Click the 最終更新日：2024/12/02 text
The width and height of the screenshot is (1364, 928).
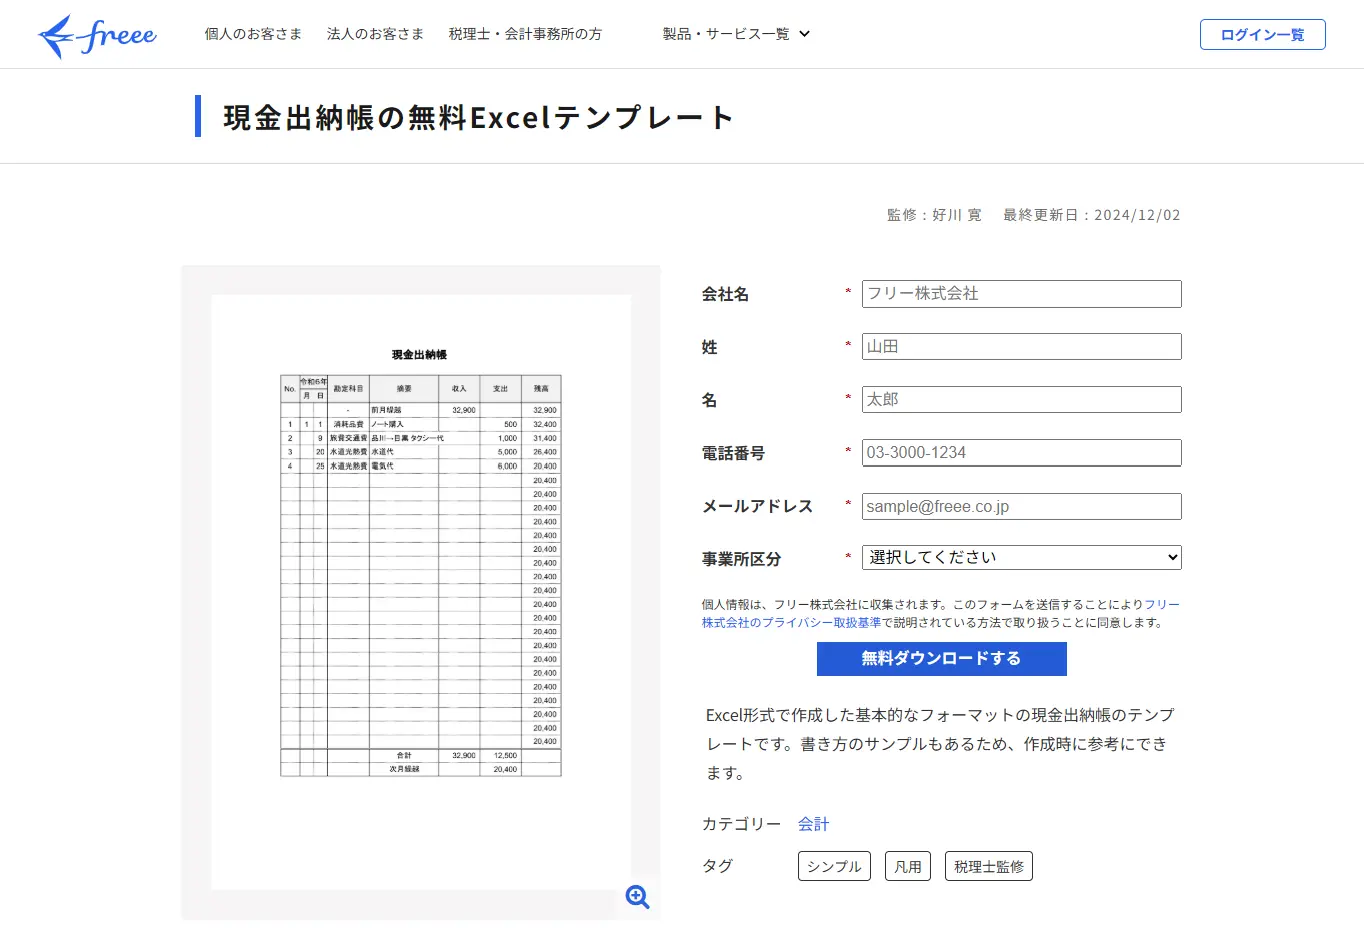click(1091, 215)
